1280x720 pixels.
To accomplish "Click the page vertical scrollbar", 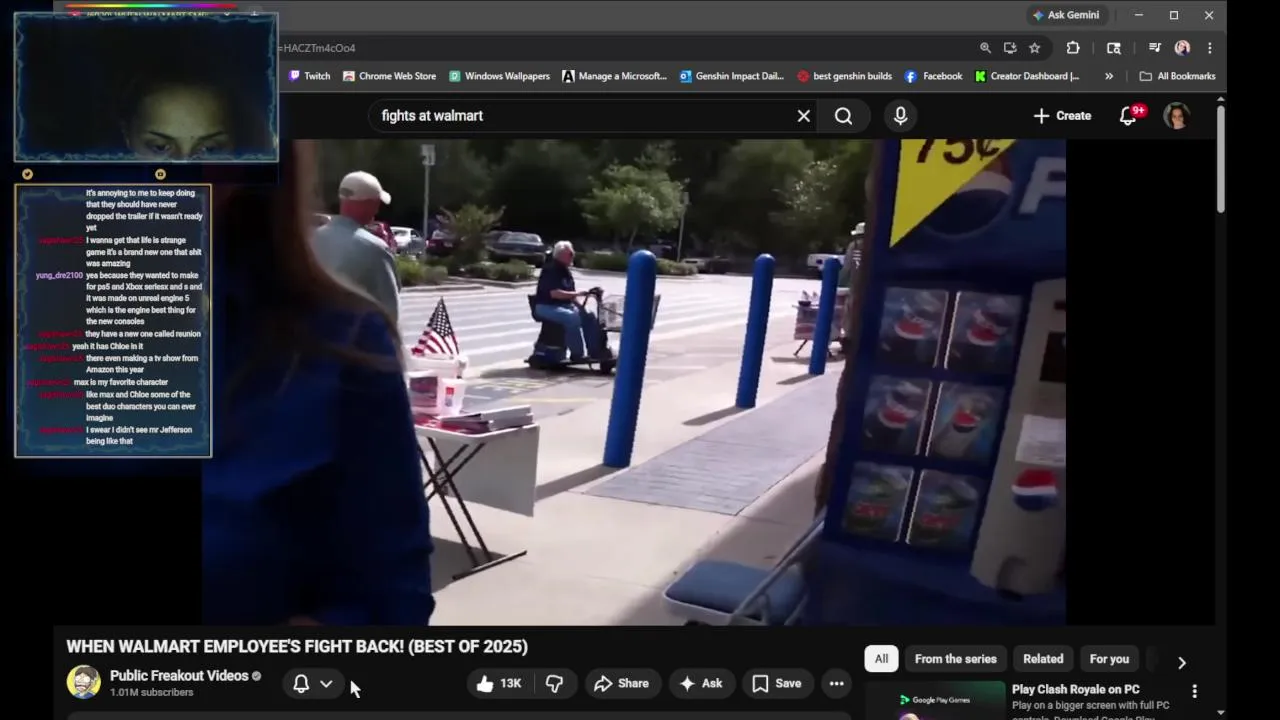I will tap(1220, 158).
